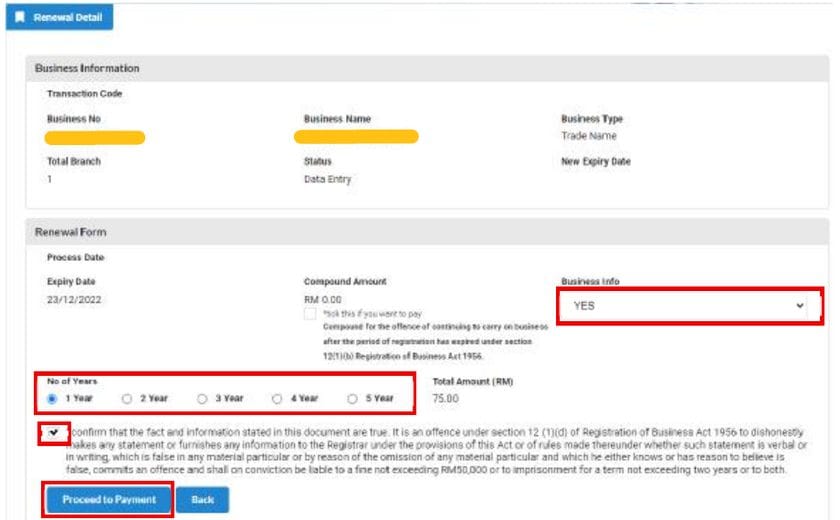Select the 1 Year radio option

click(52, 398)
